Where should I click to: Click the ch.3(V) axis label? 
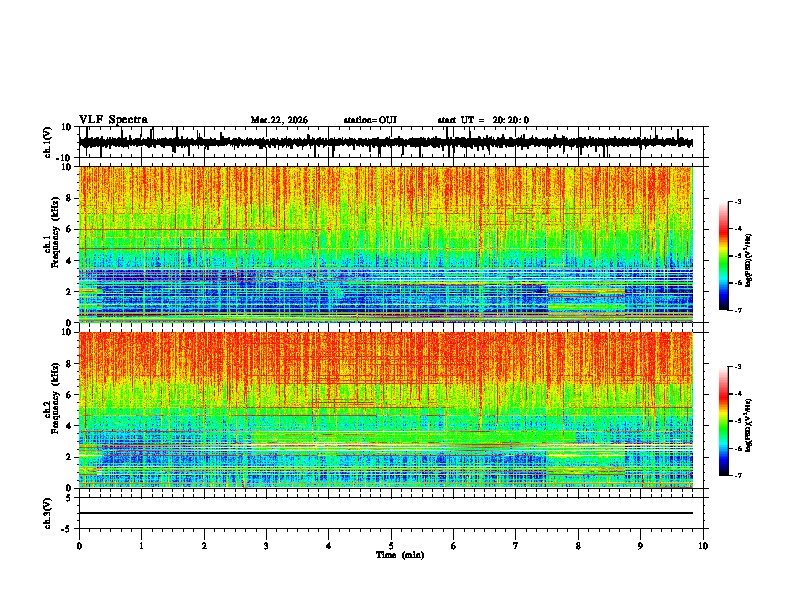pyautogui.click(x=47, y=513)
